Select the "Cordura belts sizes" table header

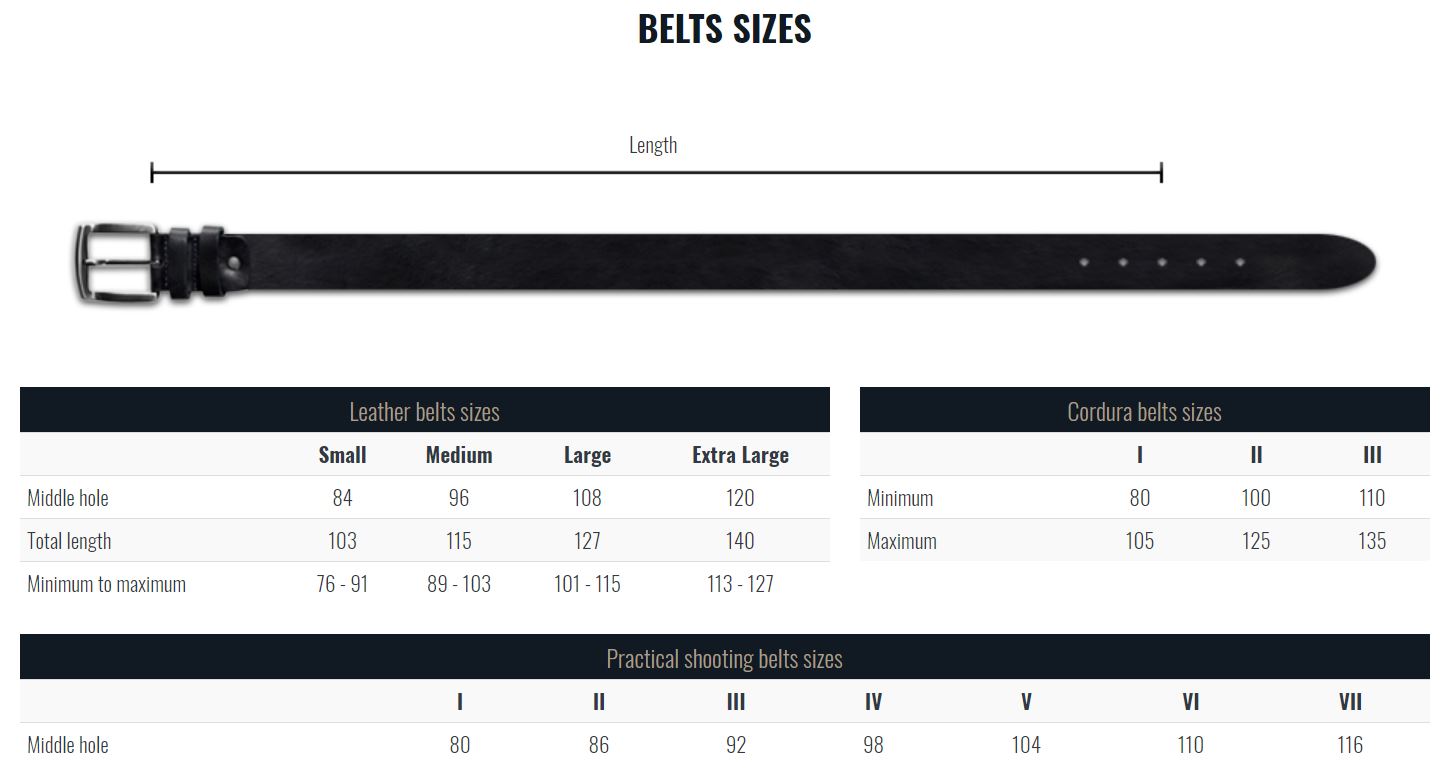(x=1144, y=411)
